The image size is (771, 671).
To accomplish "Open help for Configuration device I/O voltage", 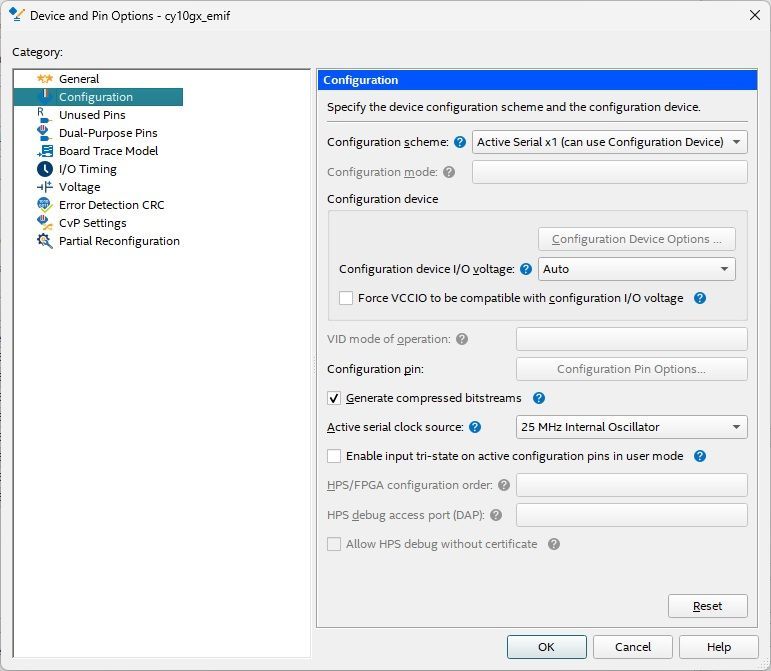I will coord(526,269).
